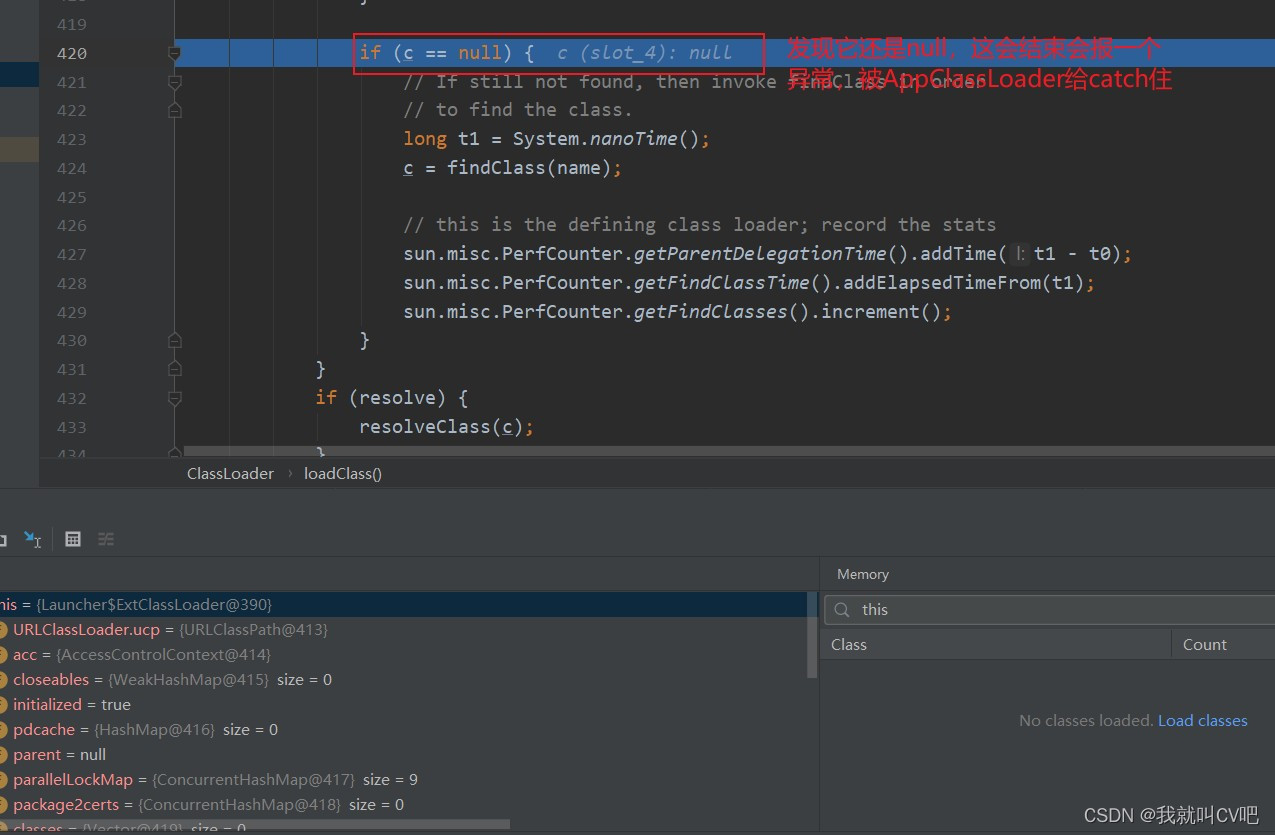The width and height of the screenshot is (1275, 835).
Task: Select the acc AccessControlContext@414 row
Action: coord(403,655)
